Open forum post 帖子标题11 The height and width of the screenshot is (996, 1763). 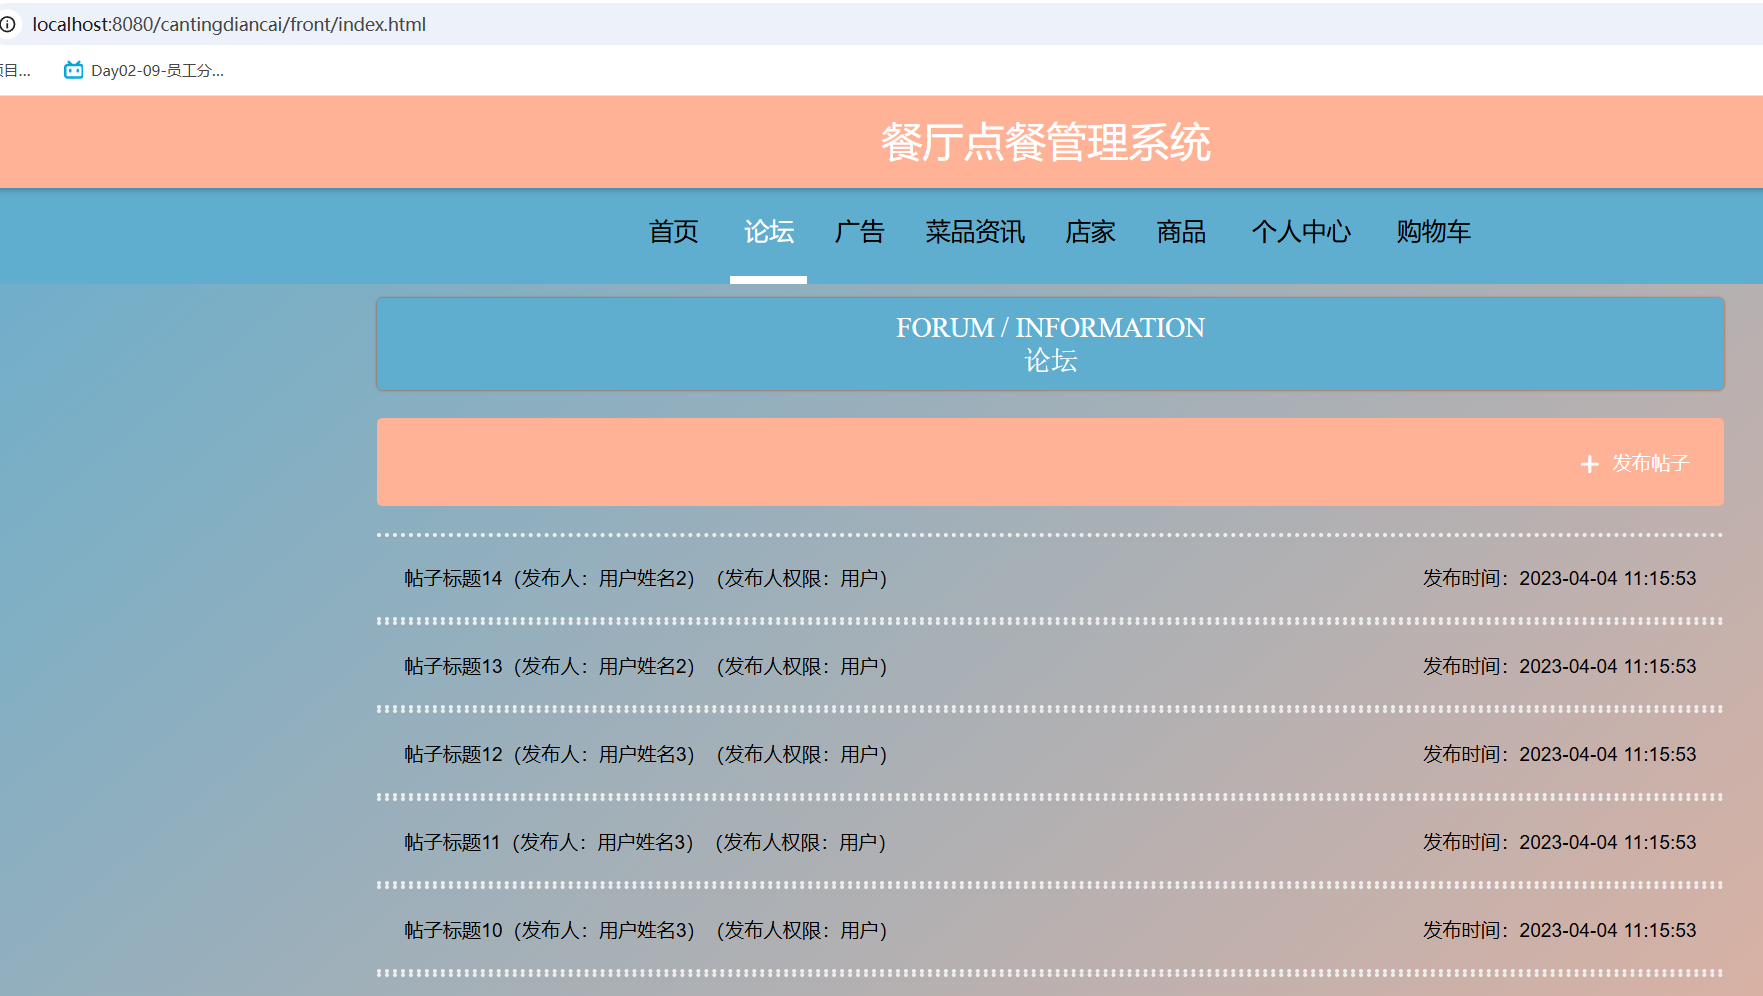tap(452, 843)
